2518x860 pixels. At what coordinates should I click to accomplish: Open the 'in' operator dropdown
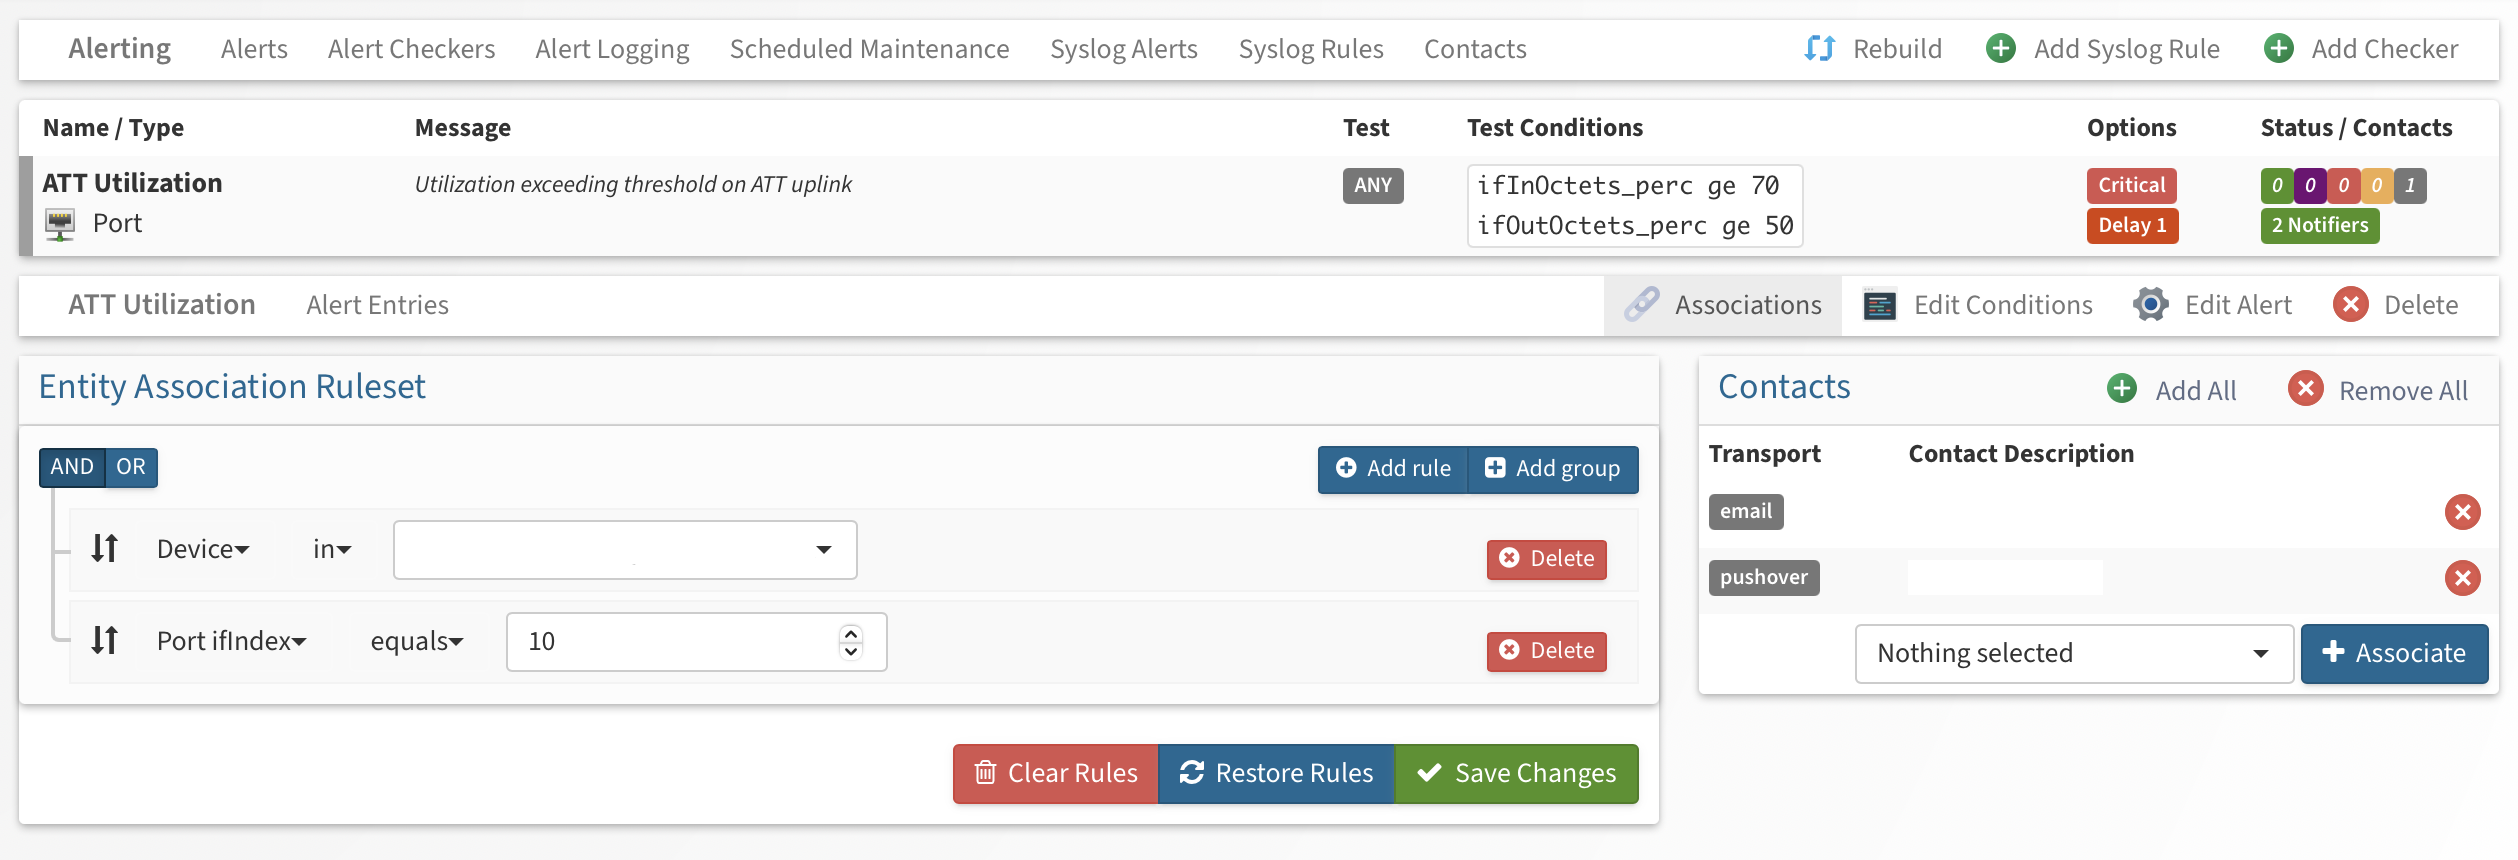tap(332, 549)
